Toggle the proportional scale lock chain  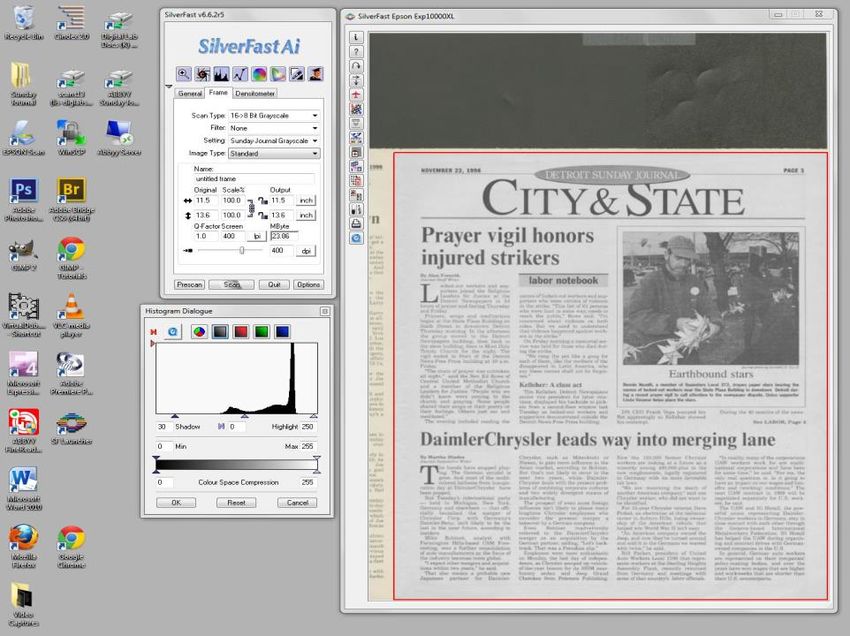(250, 208)
